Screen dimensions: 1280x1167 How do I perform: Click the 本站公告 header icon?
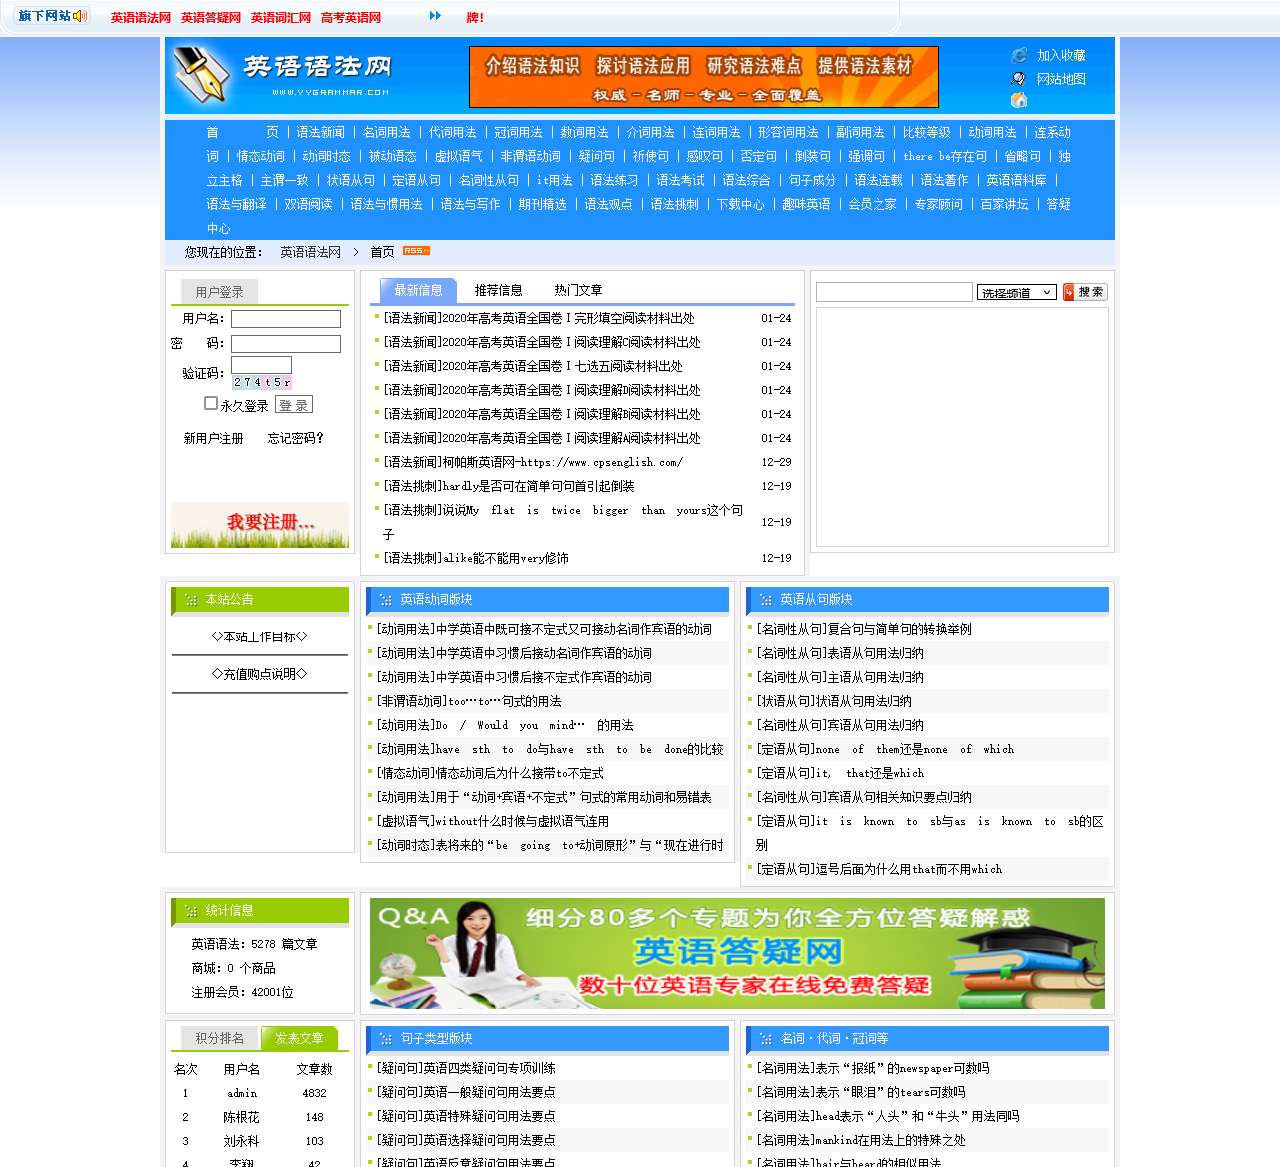point(190,600)
